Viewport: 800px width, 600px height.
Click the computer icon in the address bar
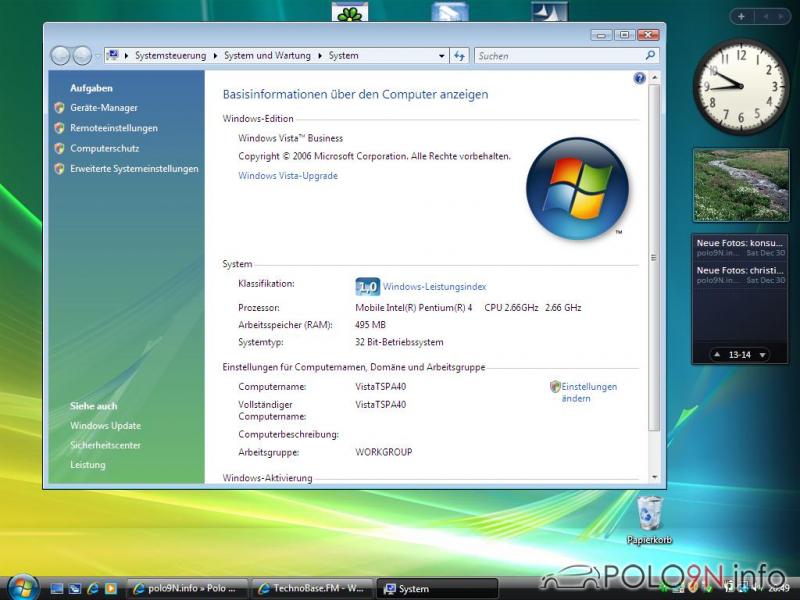click(113, 55)
